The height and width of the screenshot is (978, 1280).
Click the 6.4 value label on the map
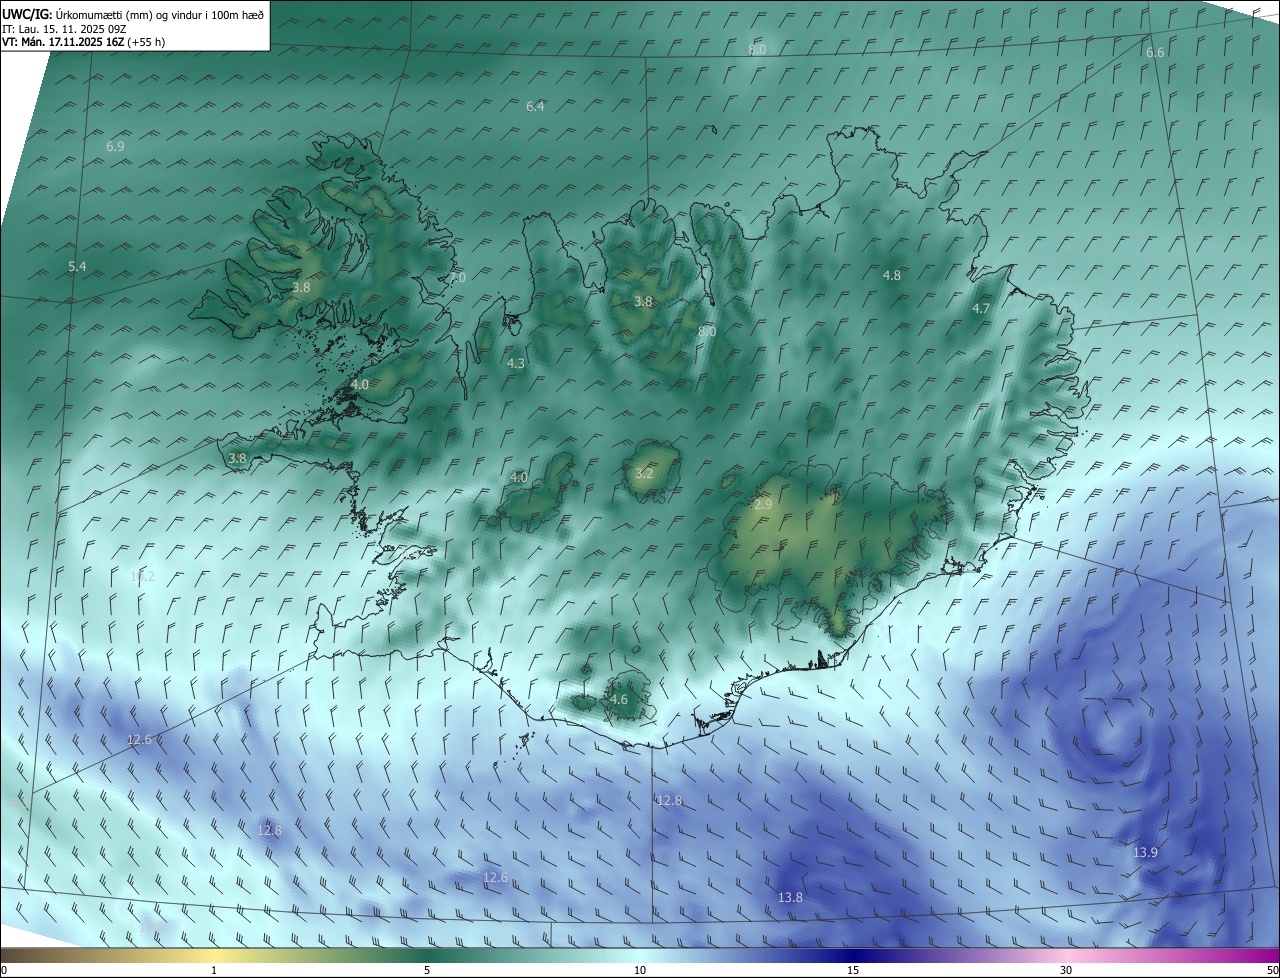(x=535, y=106)
